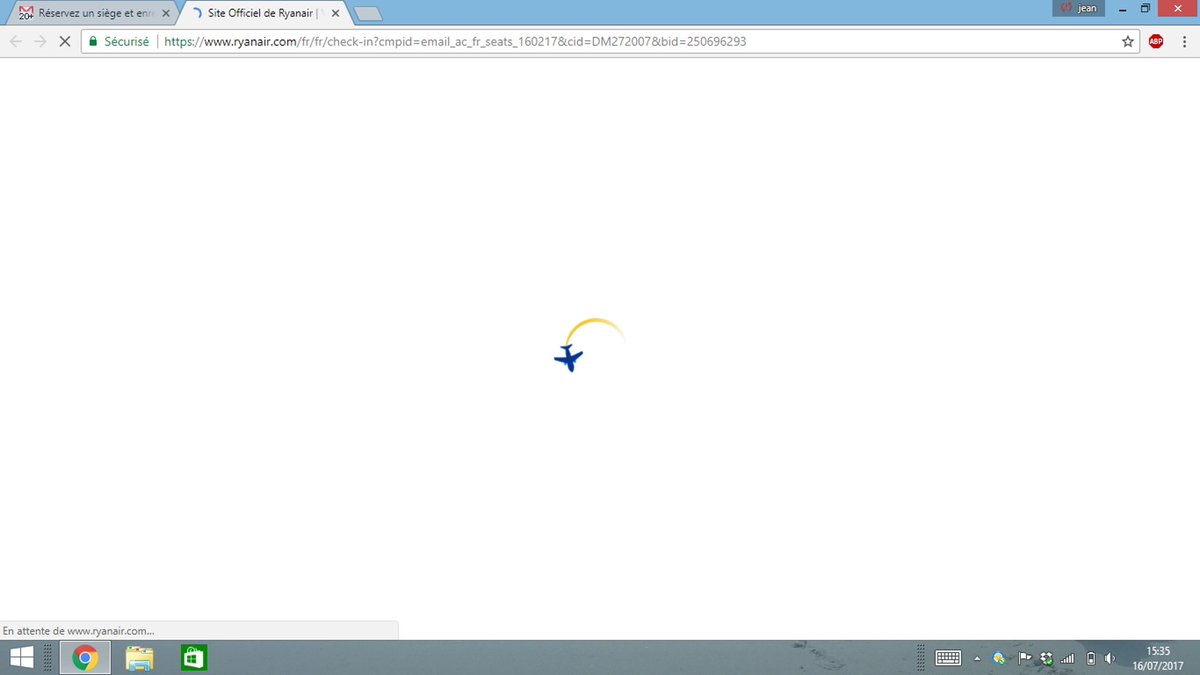Check the battery status icon
Viewport: 1200px width, 675px height.
(1091, 658)
